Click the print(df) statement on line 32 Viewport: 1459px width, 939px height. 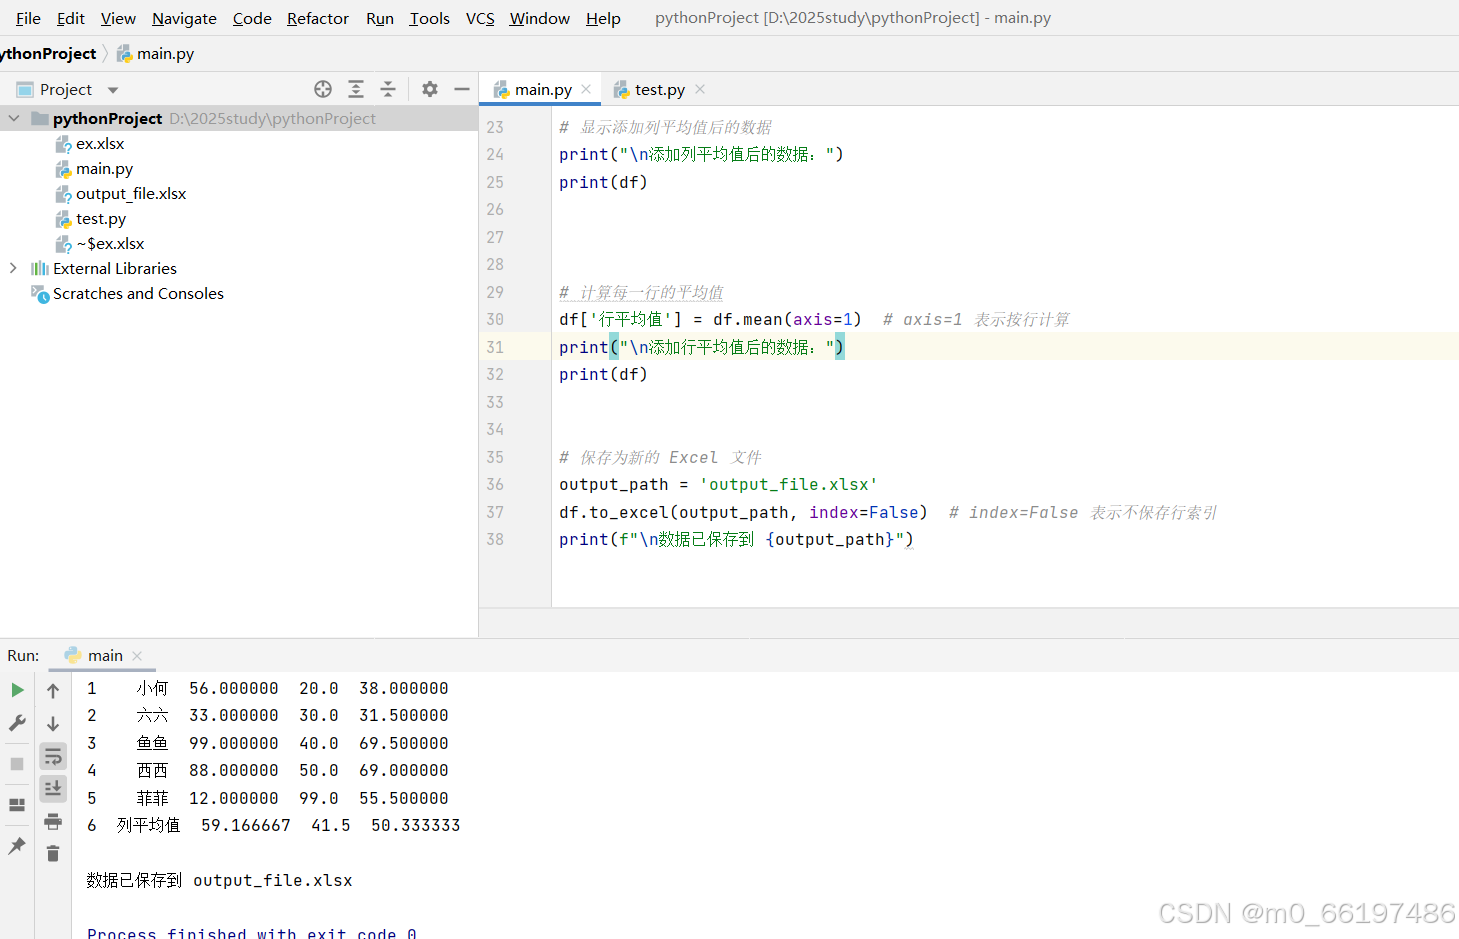coord(603,374)
